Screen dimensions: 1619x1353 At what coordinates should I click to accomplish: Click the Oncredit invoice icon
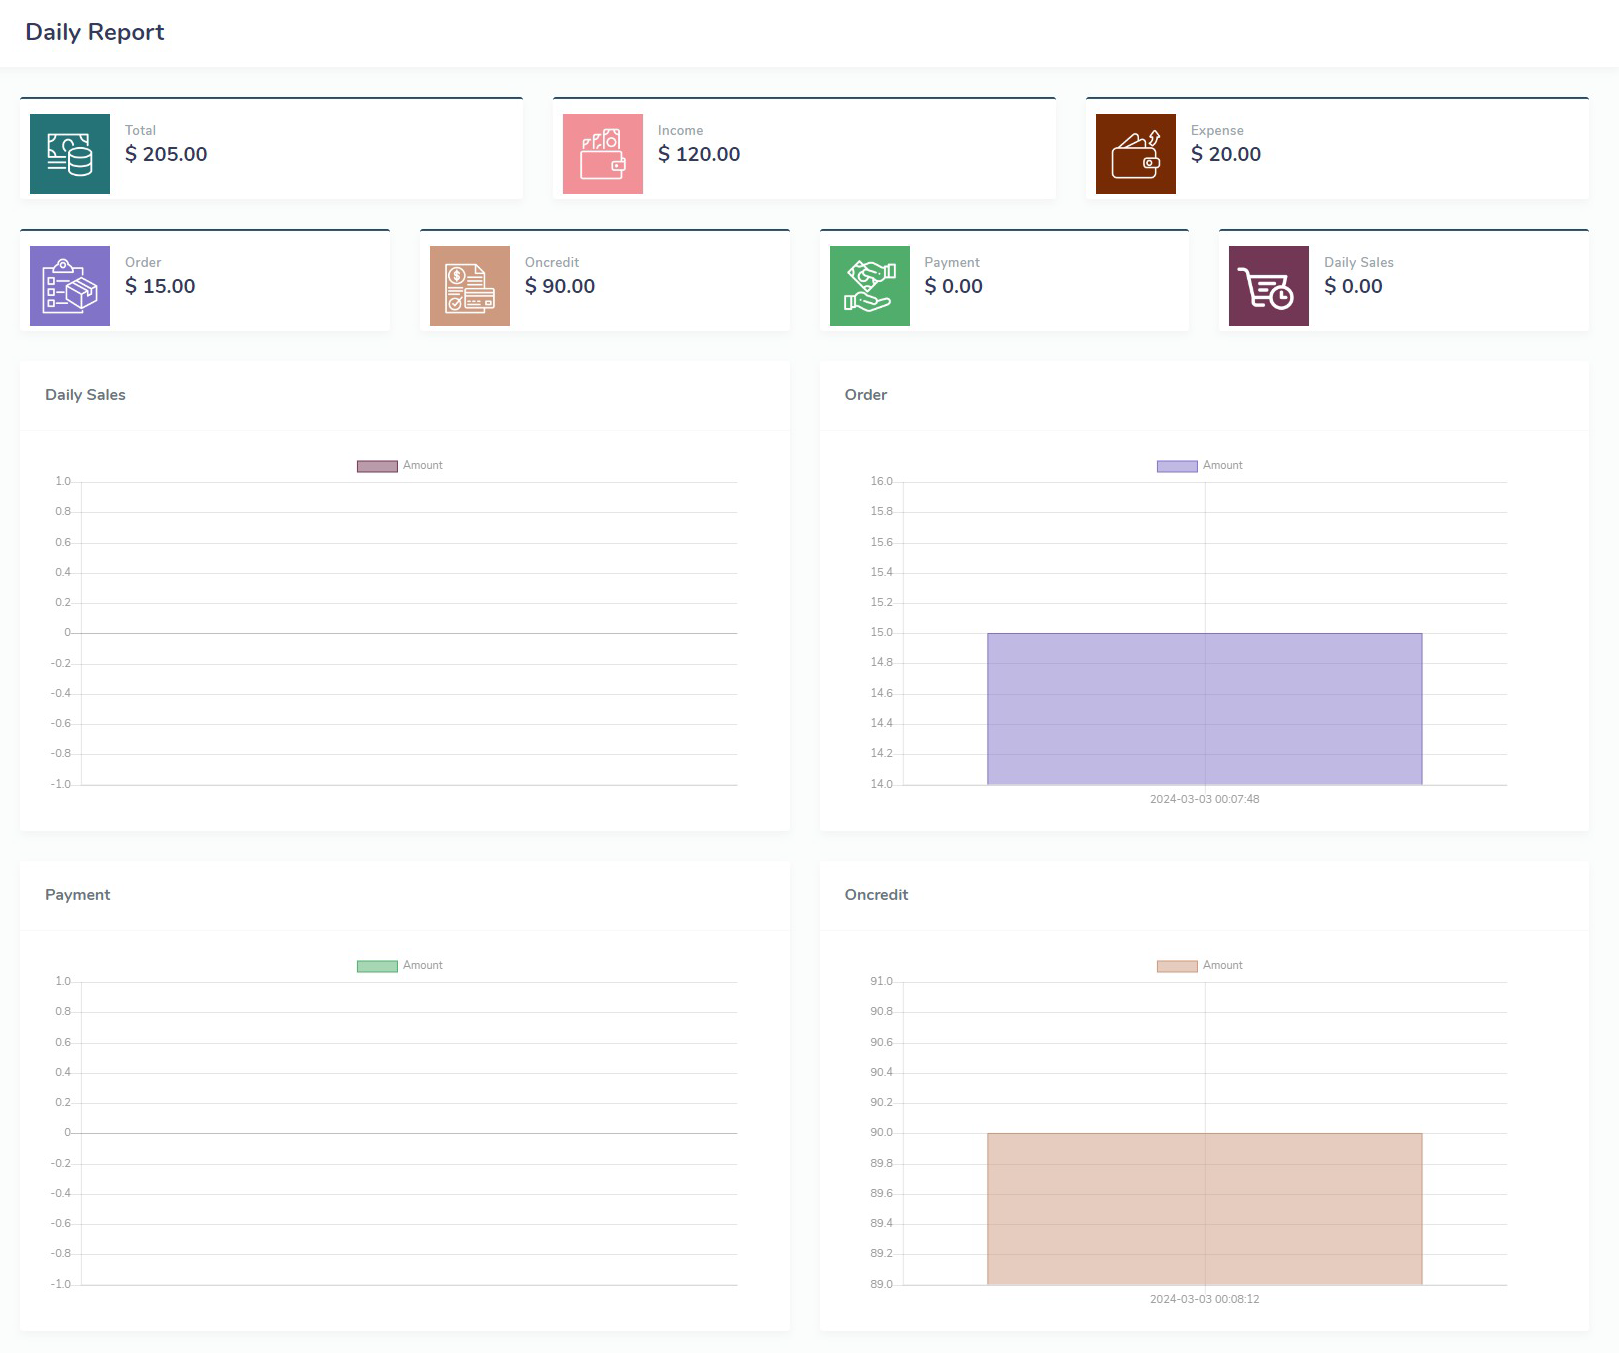coord(469,286)
